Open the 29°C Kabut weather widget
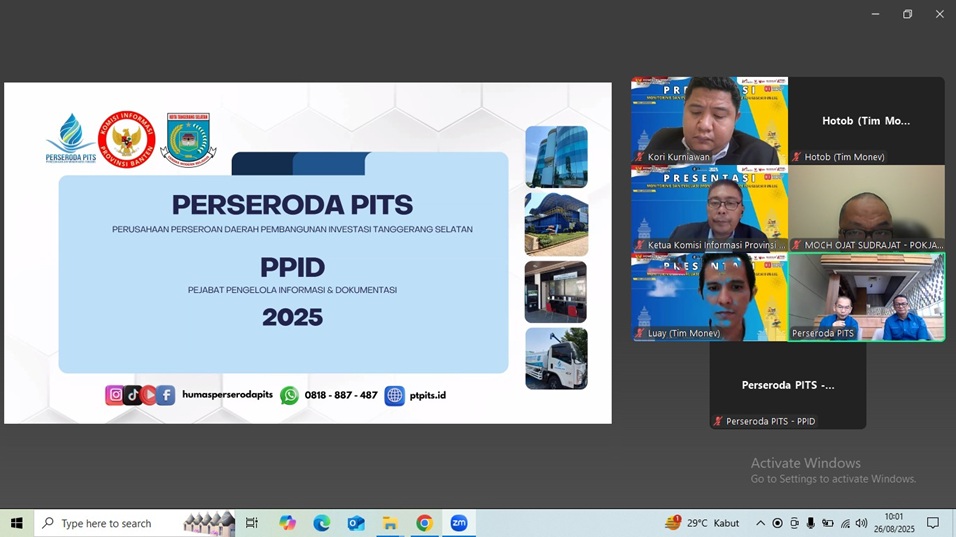956x537 pixels. coord(702,523)
